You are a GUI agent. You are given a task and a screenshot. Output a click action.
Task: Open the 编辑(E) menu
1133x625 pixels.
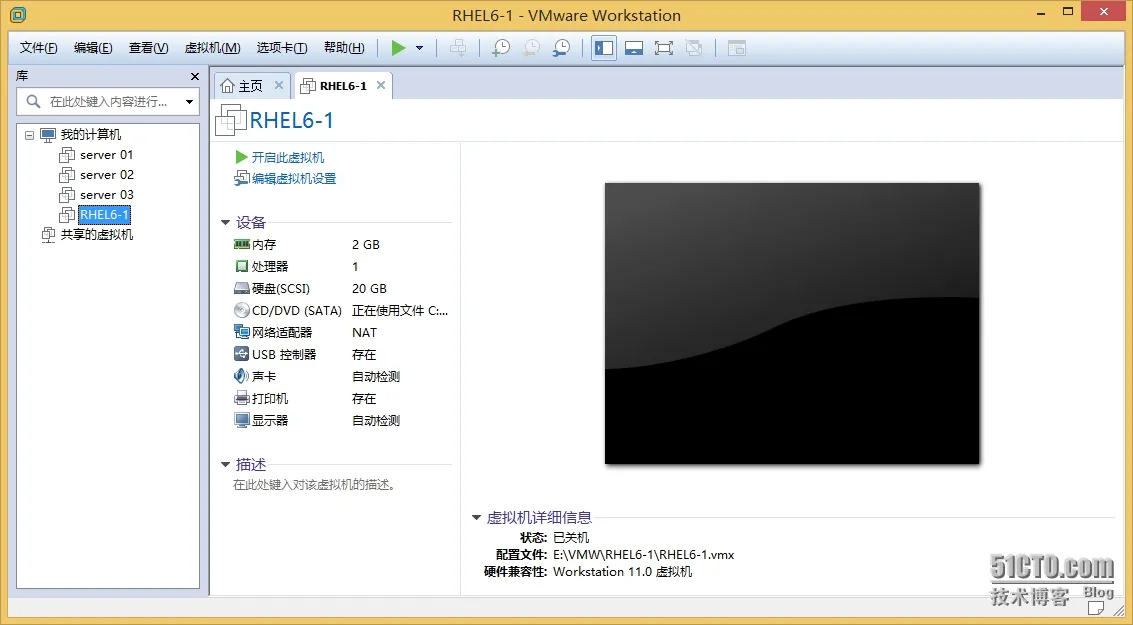click(93, 48)
